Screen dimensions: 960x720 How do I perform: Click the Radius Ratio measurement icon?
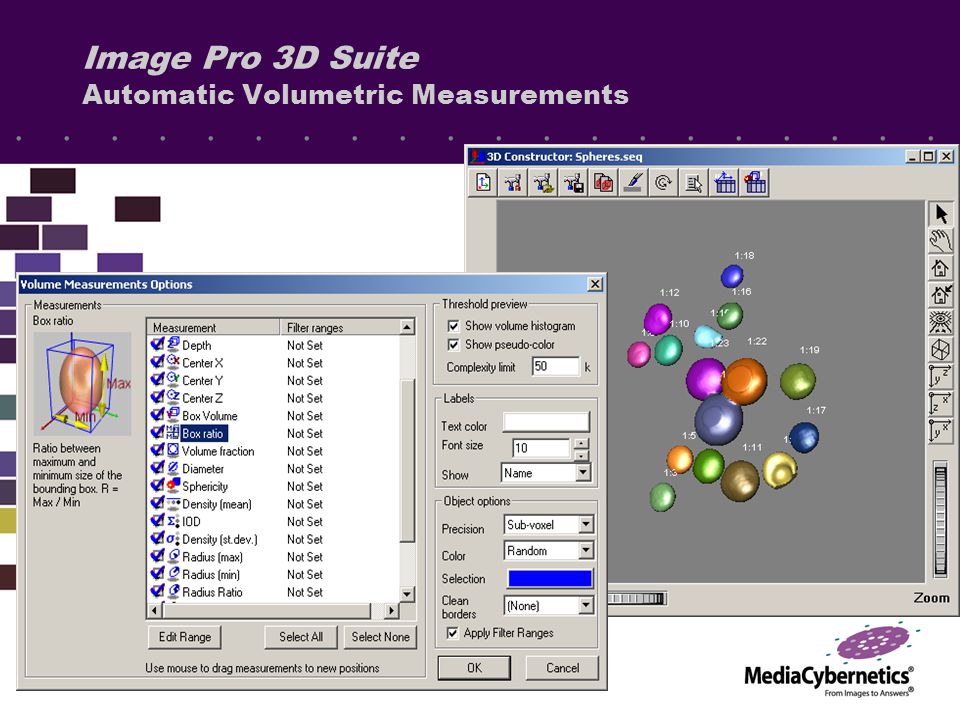coord(173,592)
